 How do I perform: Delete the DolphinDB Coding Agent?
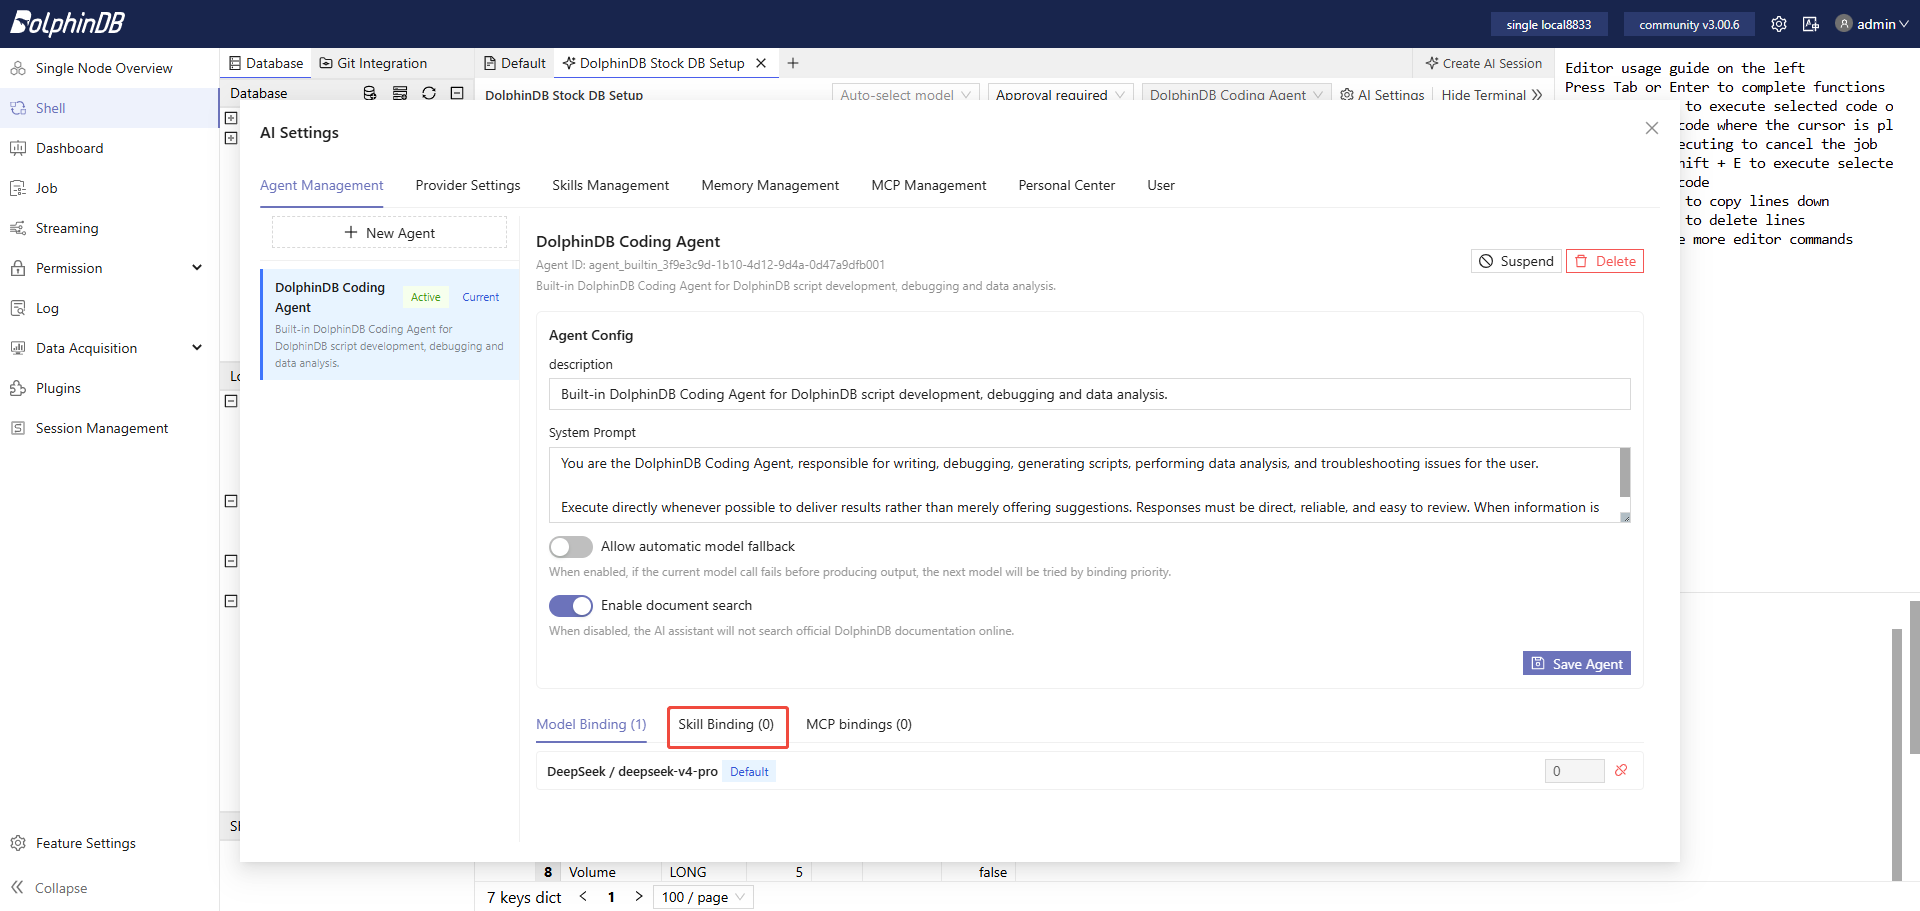1605,261
